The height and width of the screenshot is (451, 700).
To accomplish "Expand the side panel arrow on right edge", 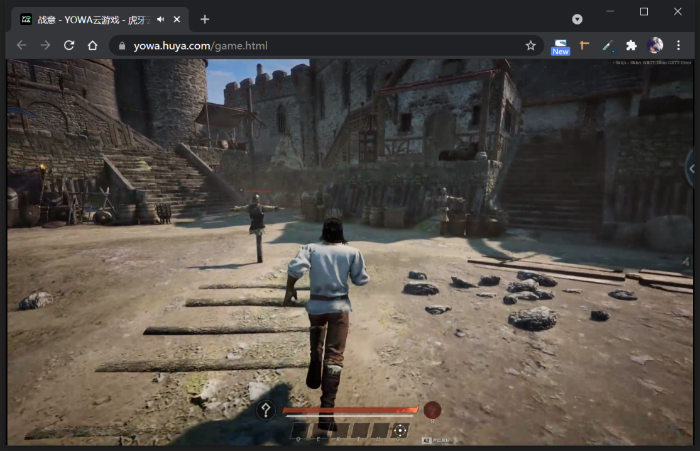I will 691,169.
